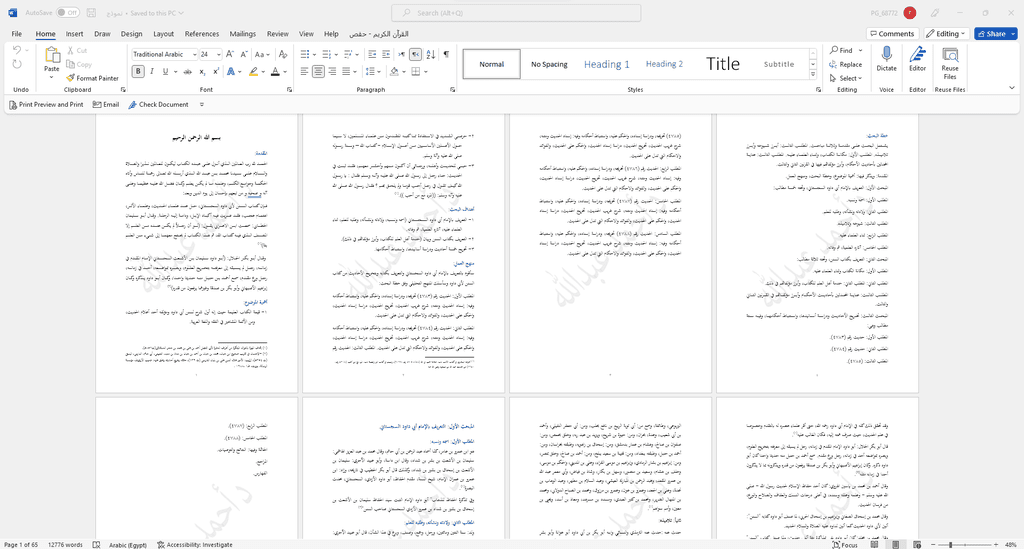
Task: Expand the Styles gallery more arrow
Action: coord(813,74)
